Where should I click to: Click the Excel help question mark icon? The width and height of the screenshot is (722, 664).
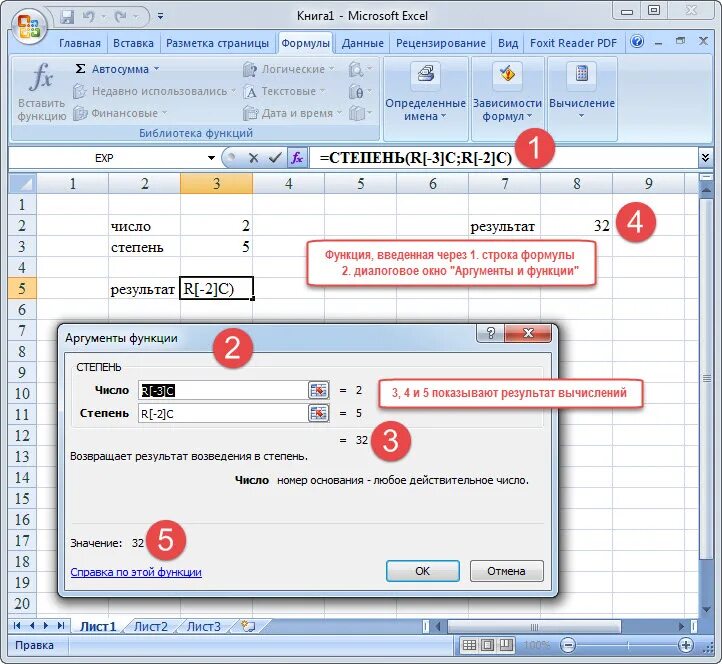click(637, 42)
